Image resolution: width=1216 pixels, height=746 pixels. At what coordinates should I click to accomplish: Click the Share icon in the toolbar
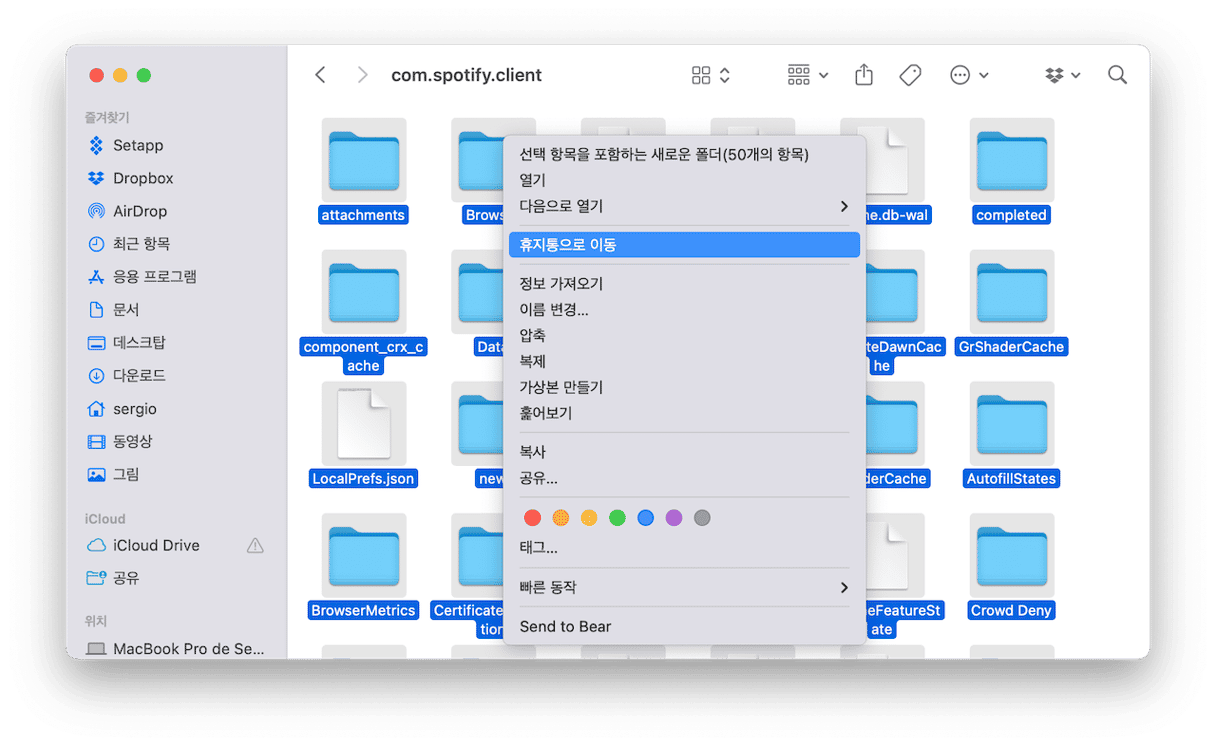click(x=864, y=75)
